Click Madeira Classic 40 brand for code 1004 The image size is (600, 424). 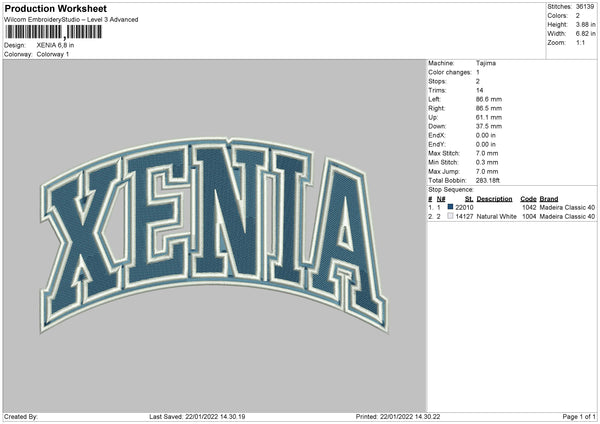click(x=567, y=217)
